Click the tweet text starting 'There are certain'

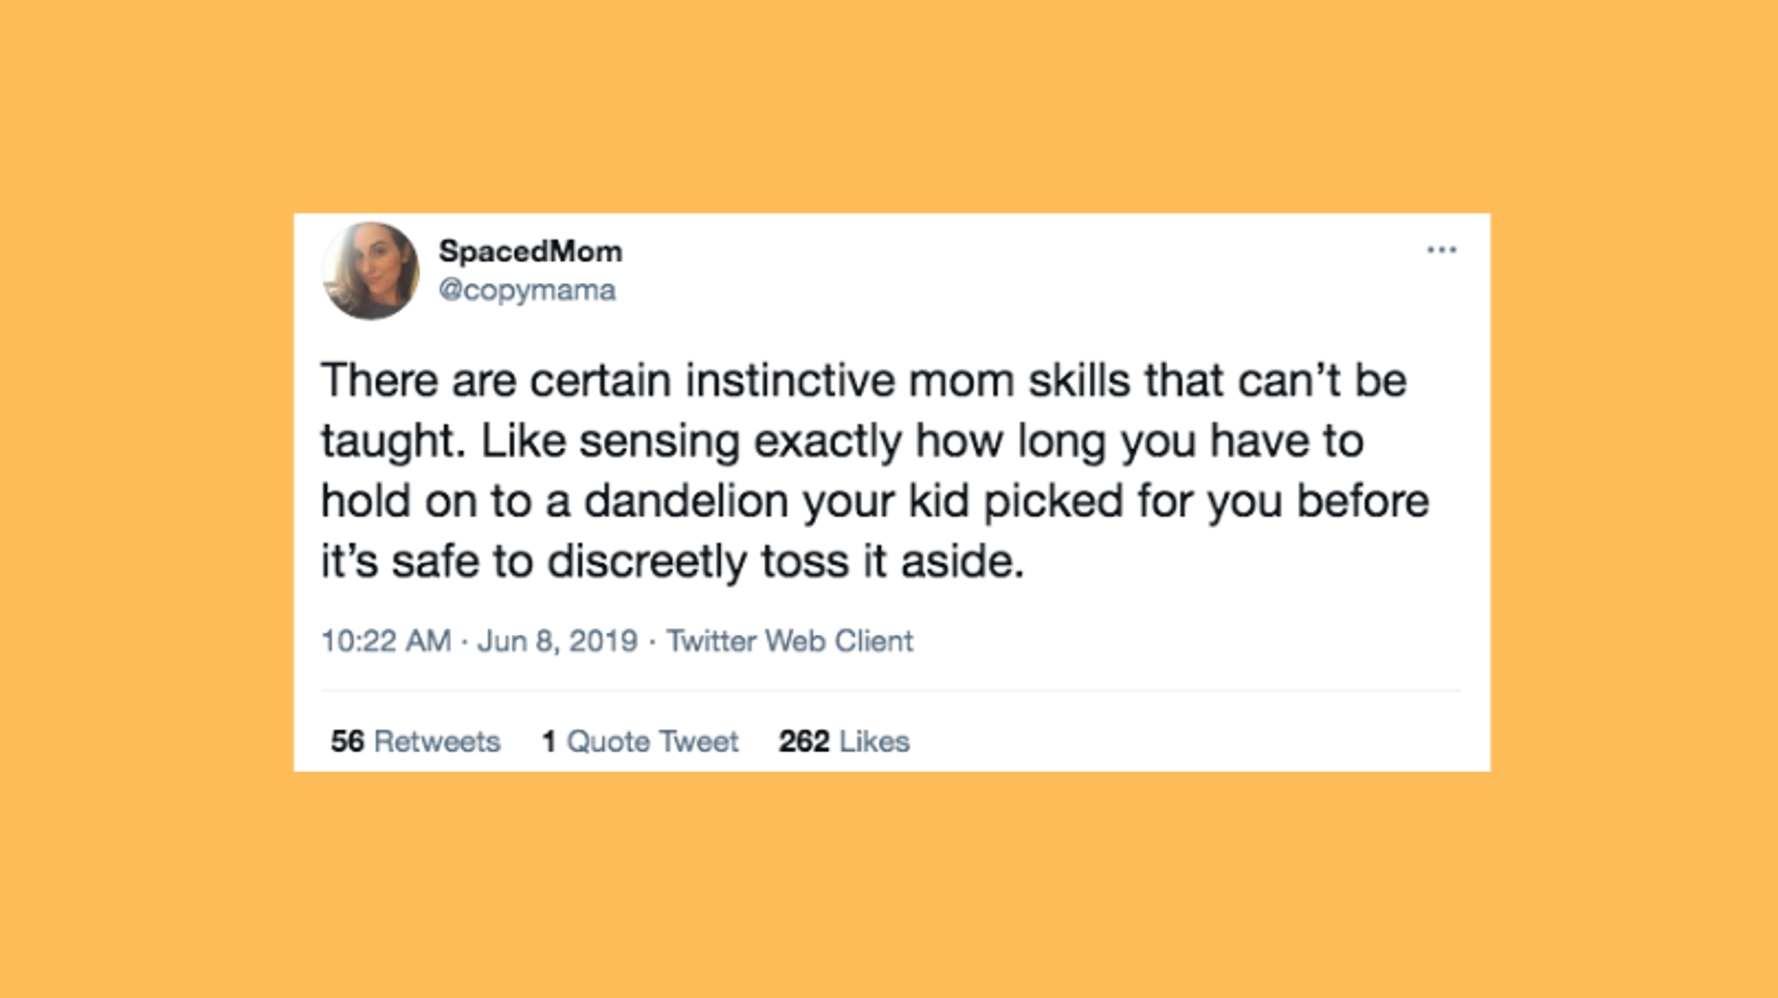(875, 470)
